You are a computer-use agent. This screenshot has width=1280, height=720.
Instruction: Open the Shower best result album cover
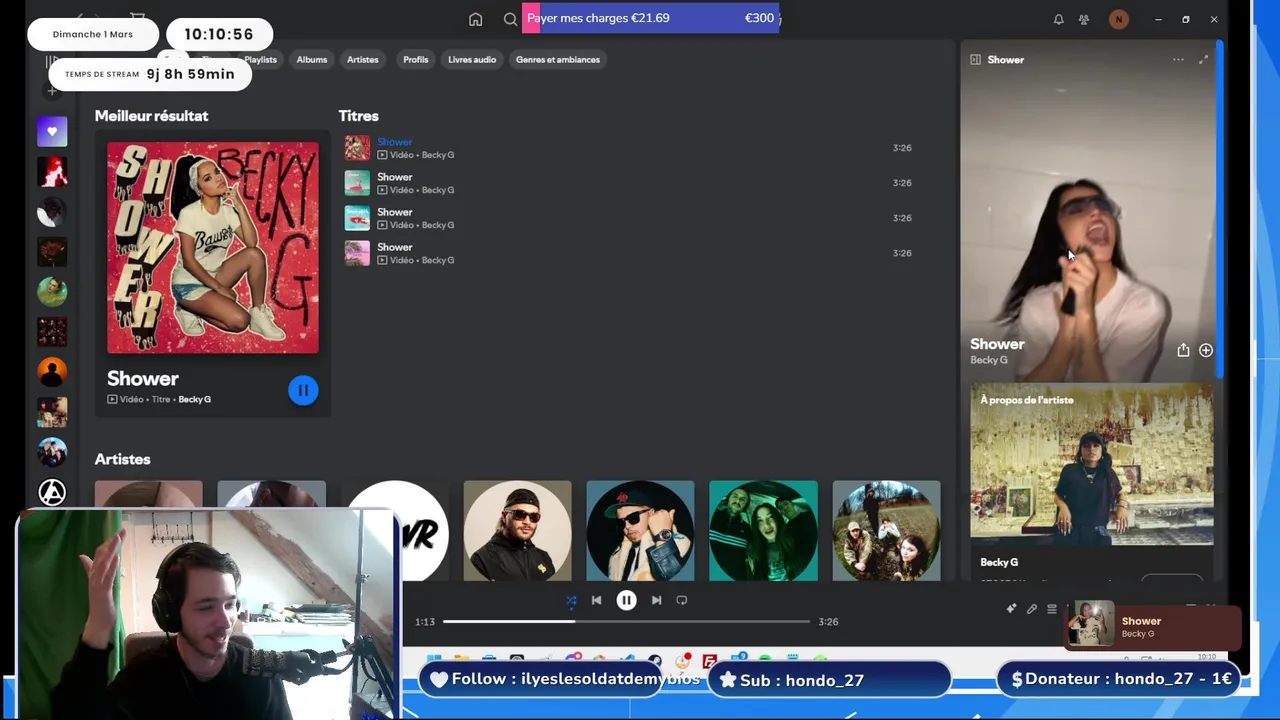[213, 247]
